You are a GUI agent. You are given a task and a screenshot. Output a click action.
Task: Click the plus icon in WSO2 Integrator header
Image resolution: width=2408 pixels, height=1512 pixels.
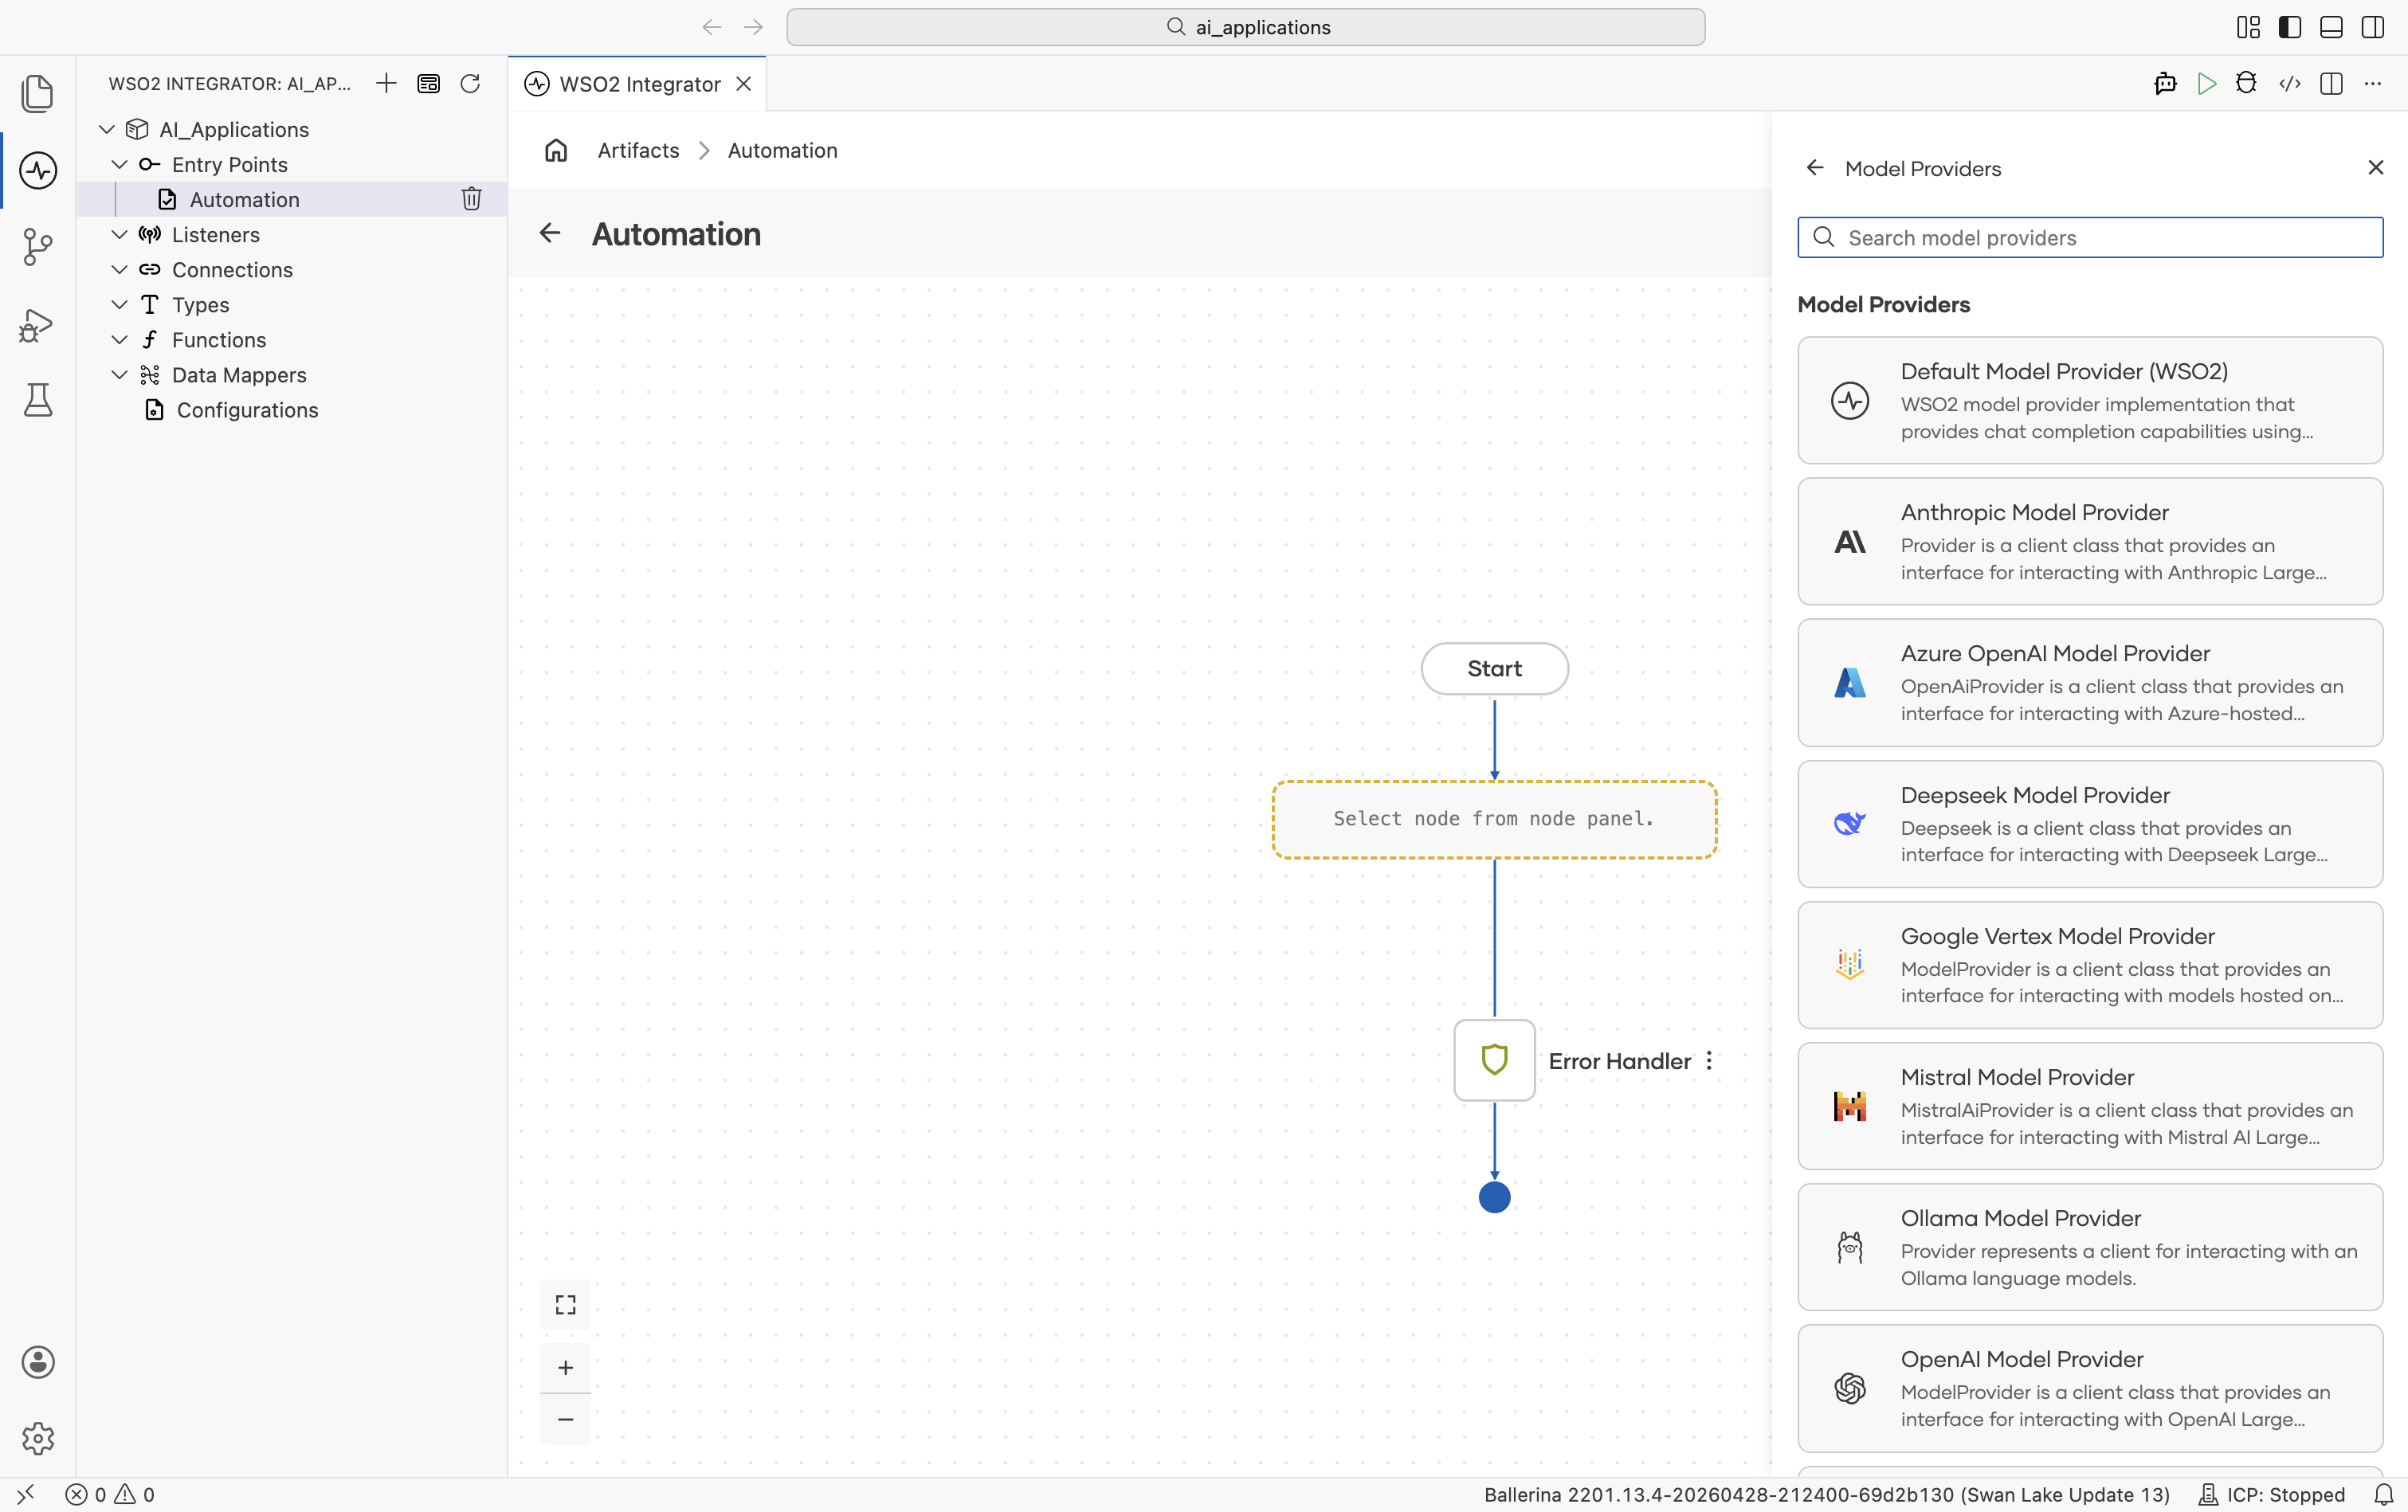pos(386,84)
